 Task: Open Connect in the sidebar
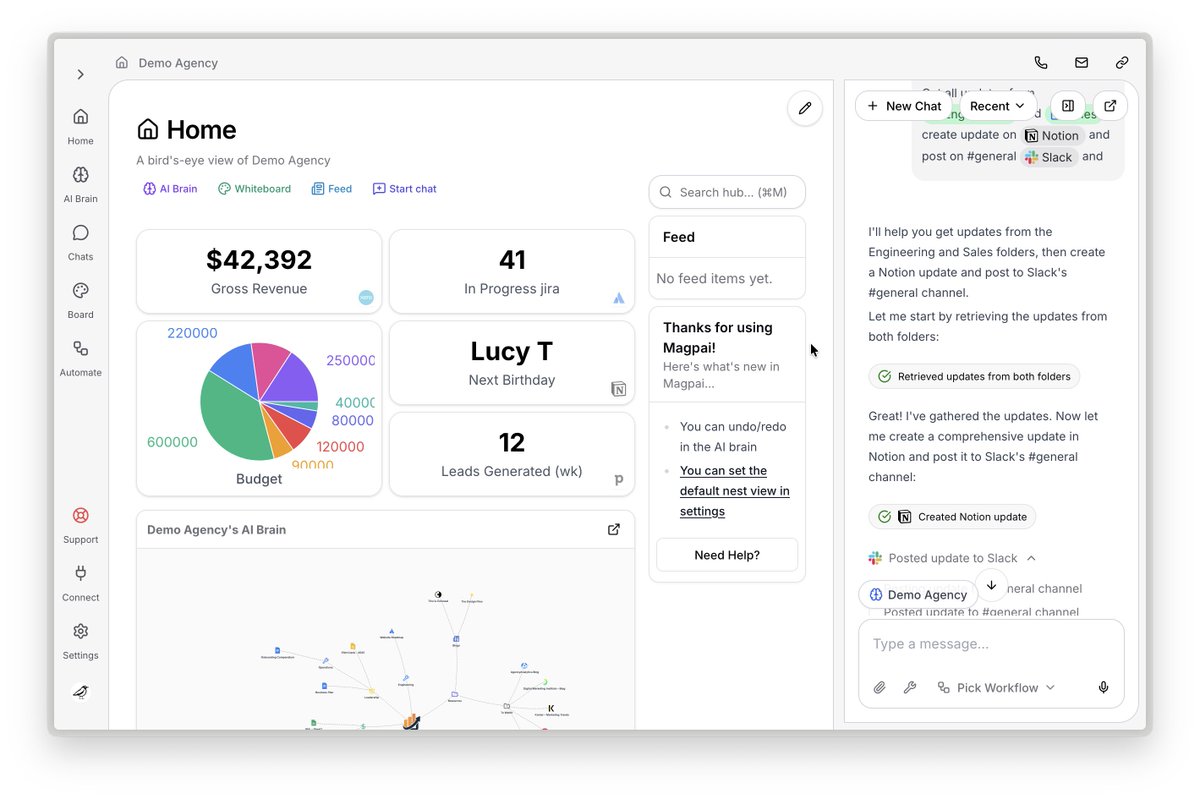pos(81,583)
